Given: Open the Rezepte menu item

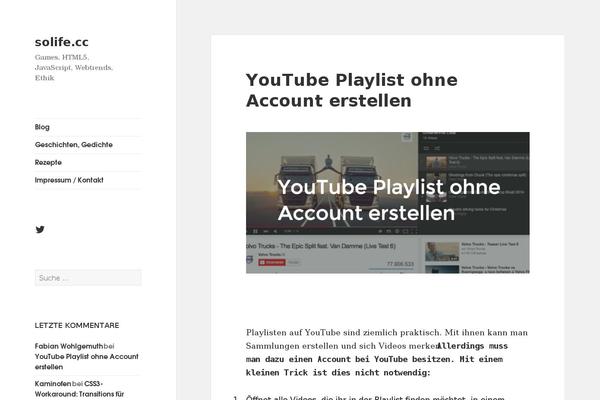Looking at the screenshot, I should tap(48, 162).
